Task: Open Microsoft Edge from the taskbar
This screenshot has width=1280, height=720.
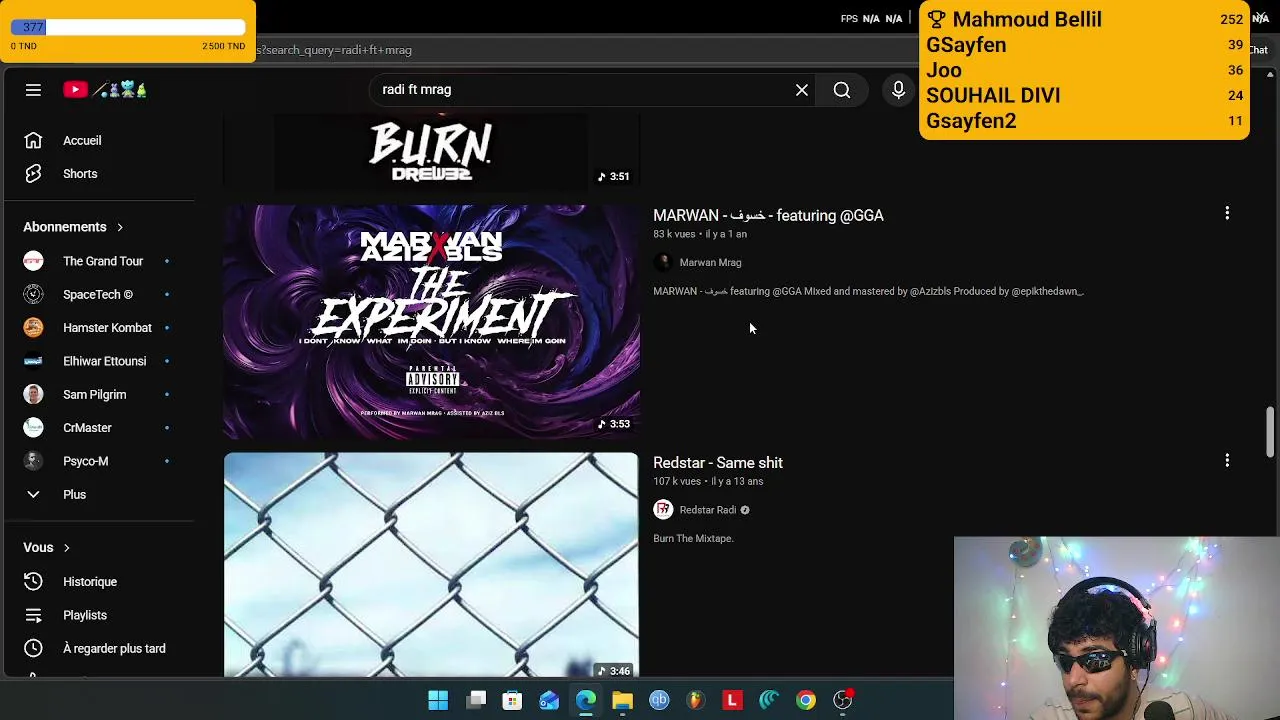Action: [586, 701]
